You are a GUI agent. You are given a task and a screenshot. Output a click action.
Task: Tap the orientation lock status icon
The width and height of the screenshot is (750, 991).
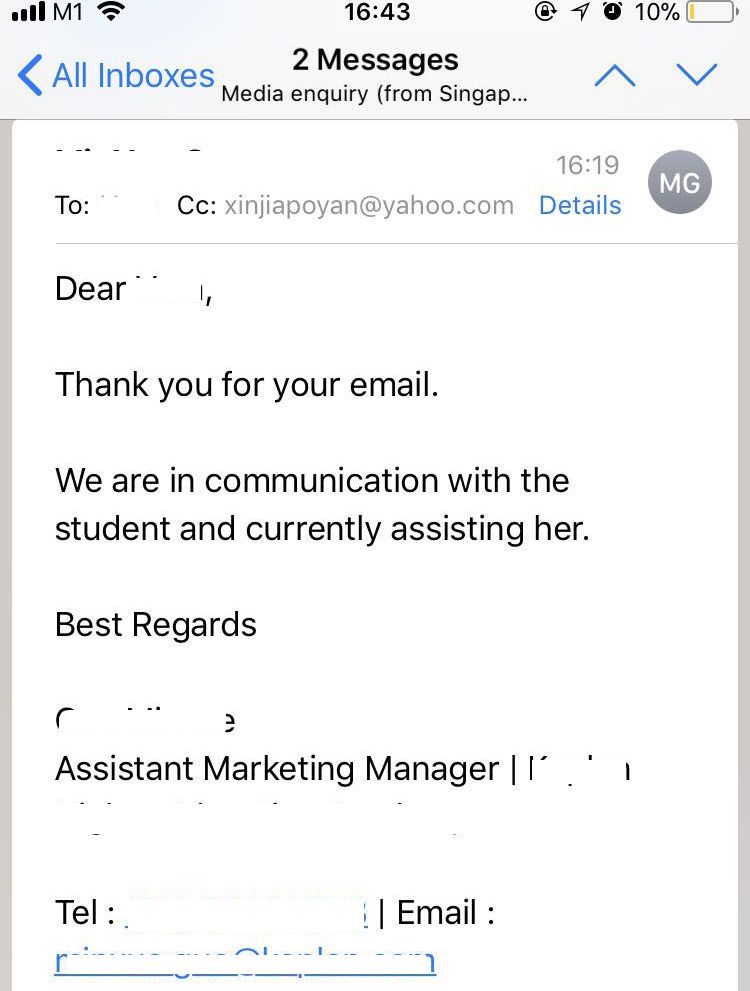(546, 13)
